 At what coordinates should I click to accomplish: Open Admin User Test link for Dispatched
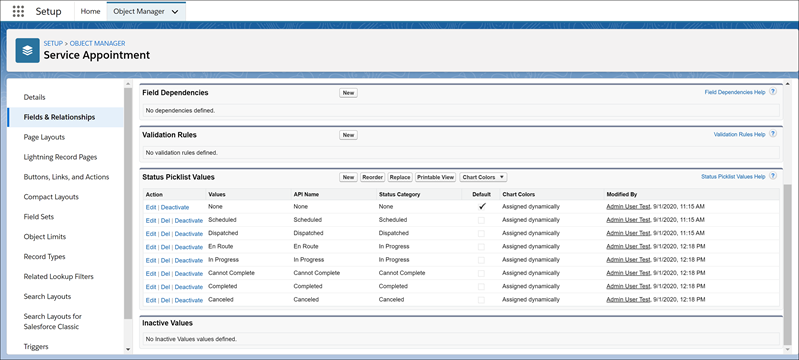click(628, 233)
